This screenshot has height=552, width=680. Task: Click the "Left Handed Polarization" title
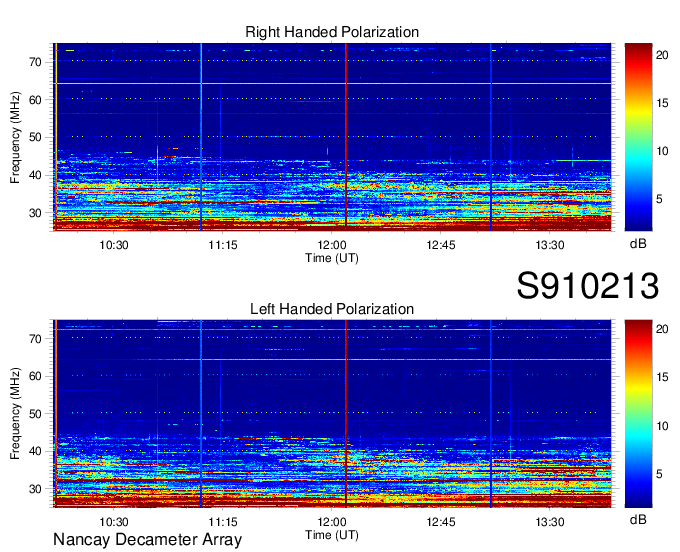(332, 309)
